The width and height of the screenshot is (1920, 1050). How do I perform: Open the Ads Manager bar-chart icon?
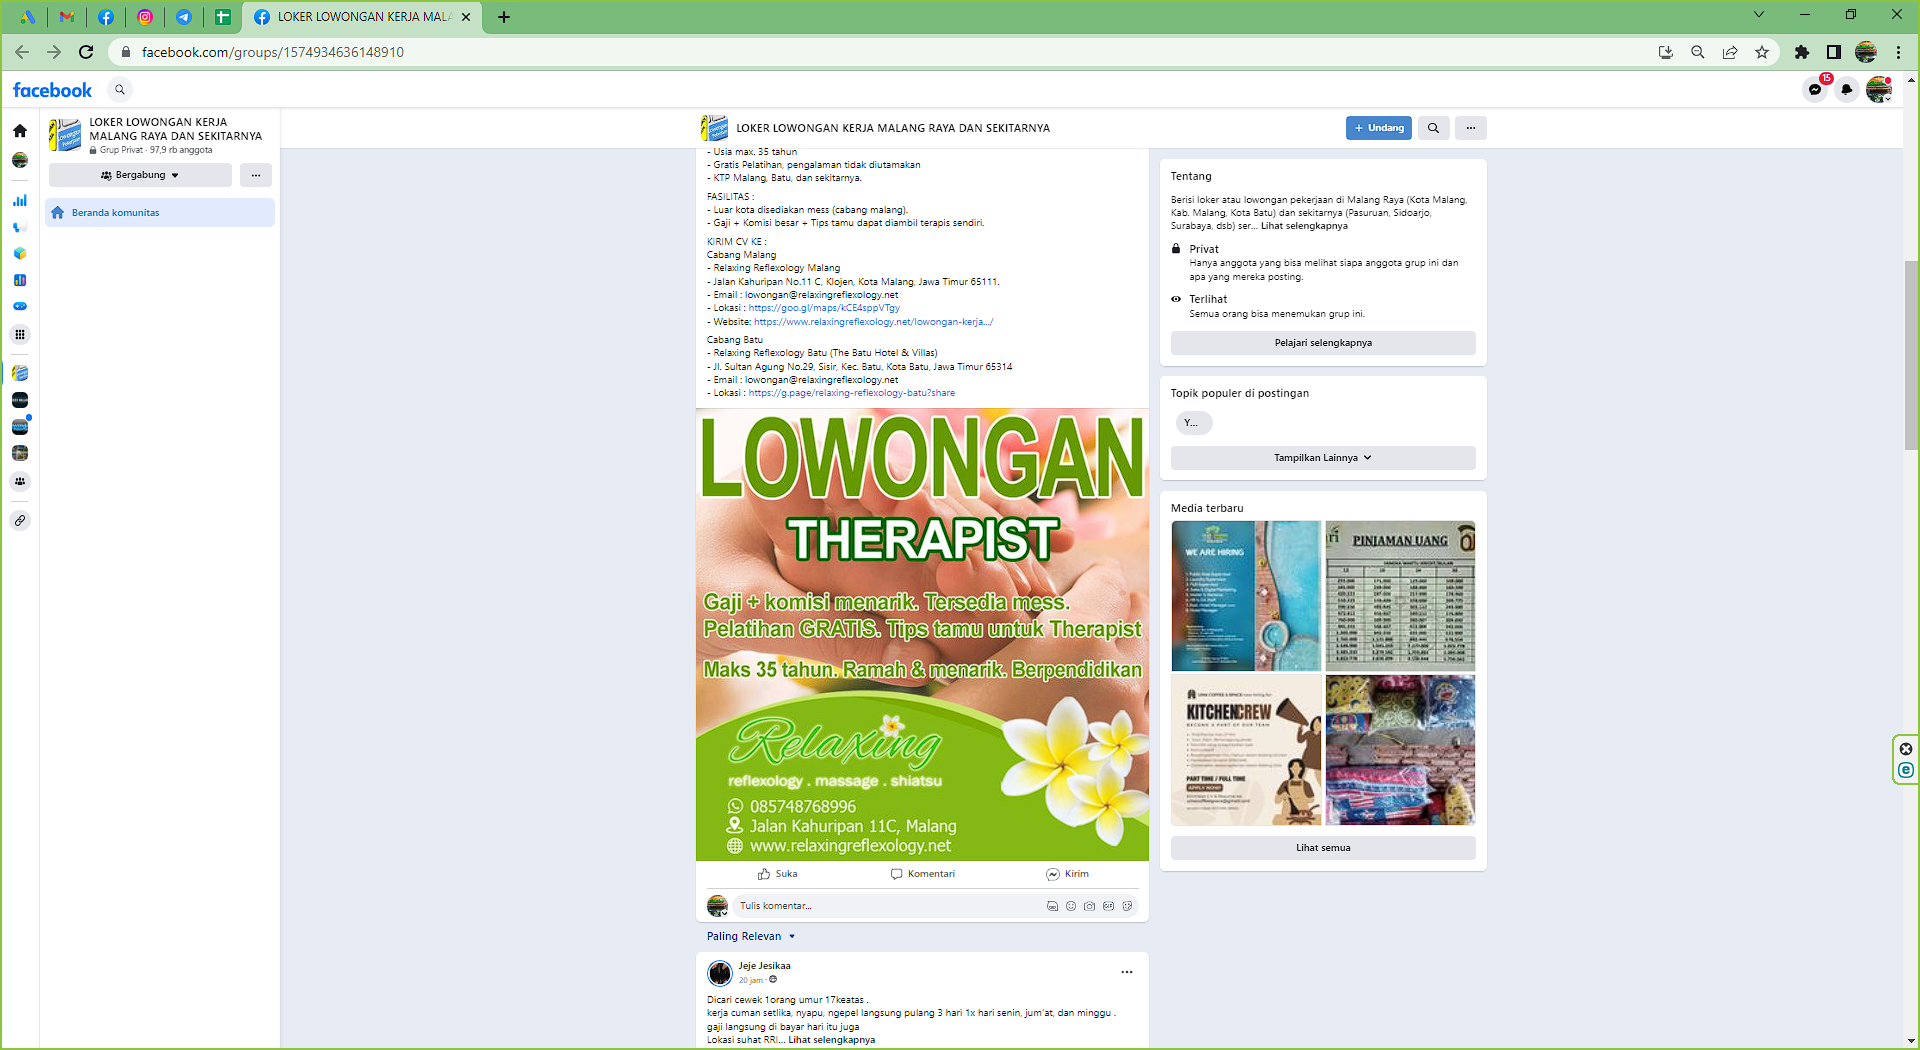tap(20, 200)
